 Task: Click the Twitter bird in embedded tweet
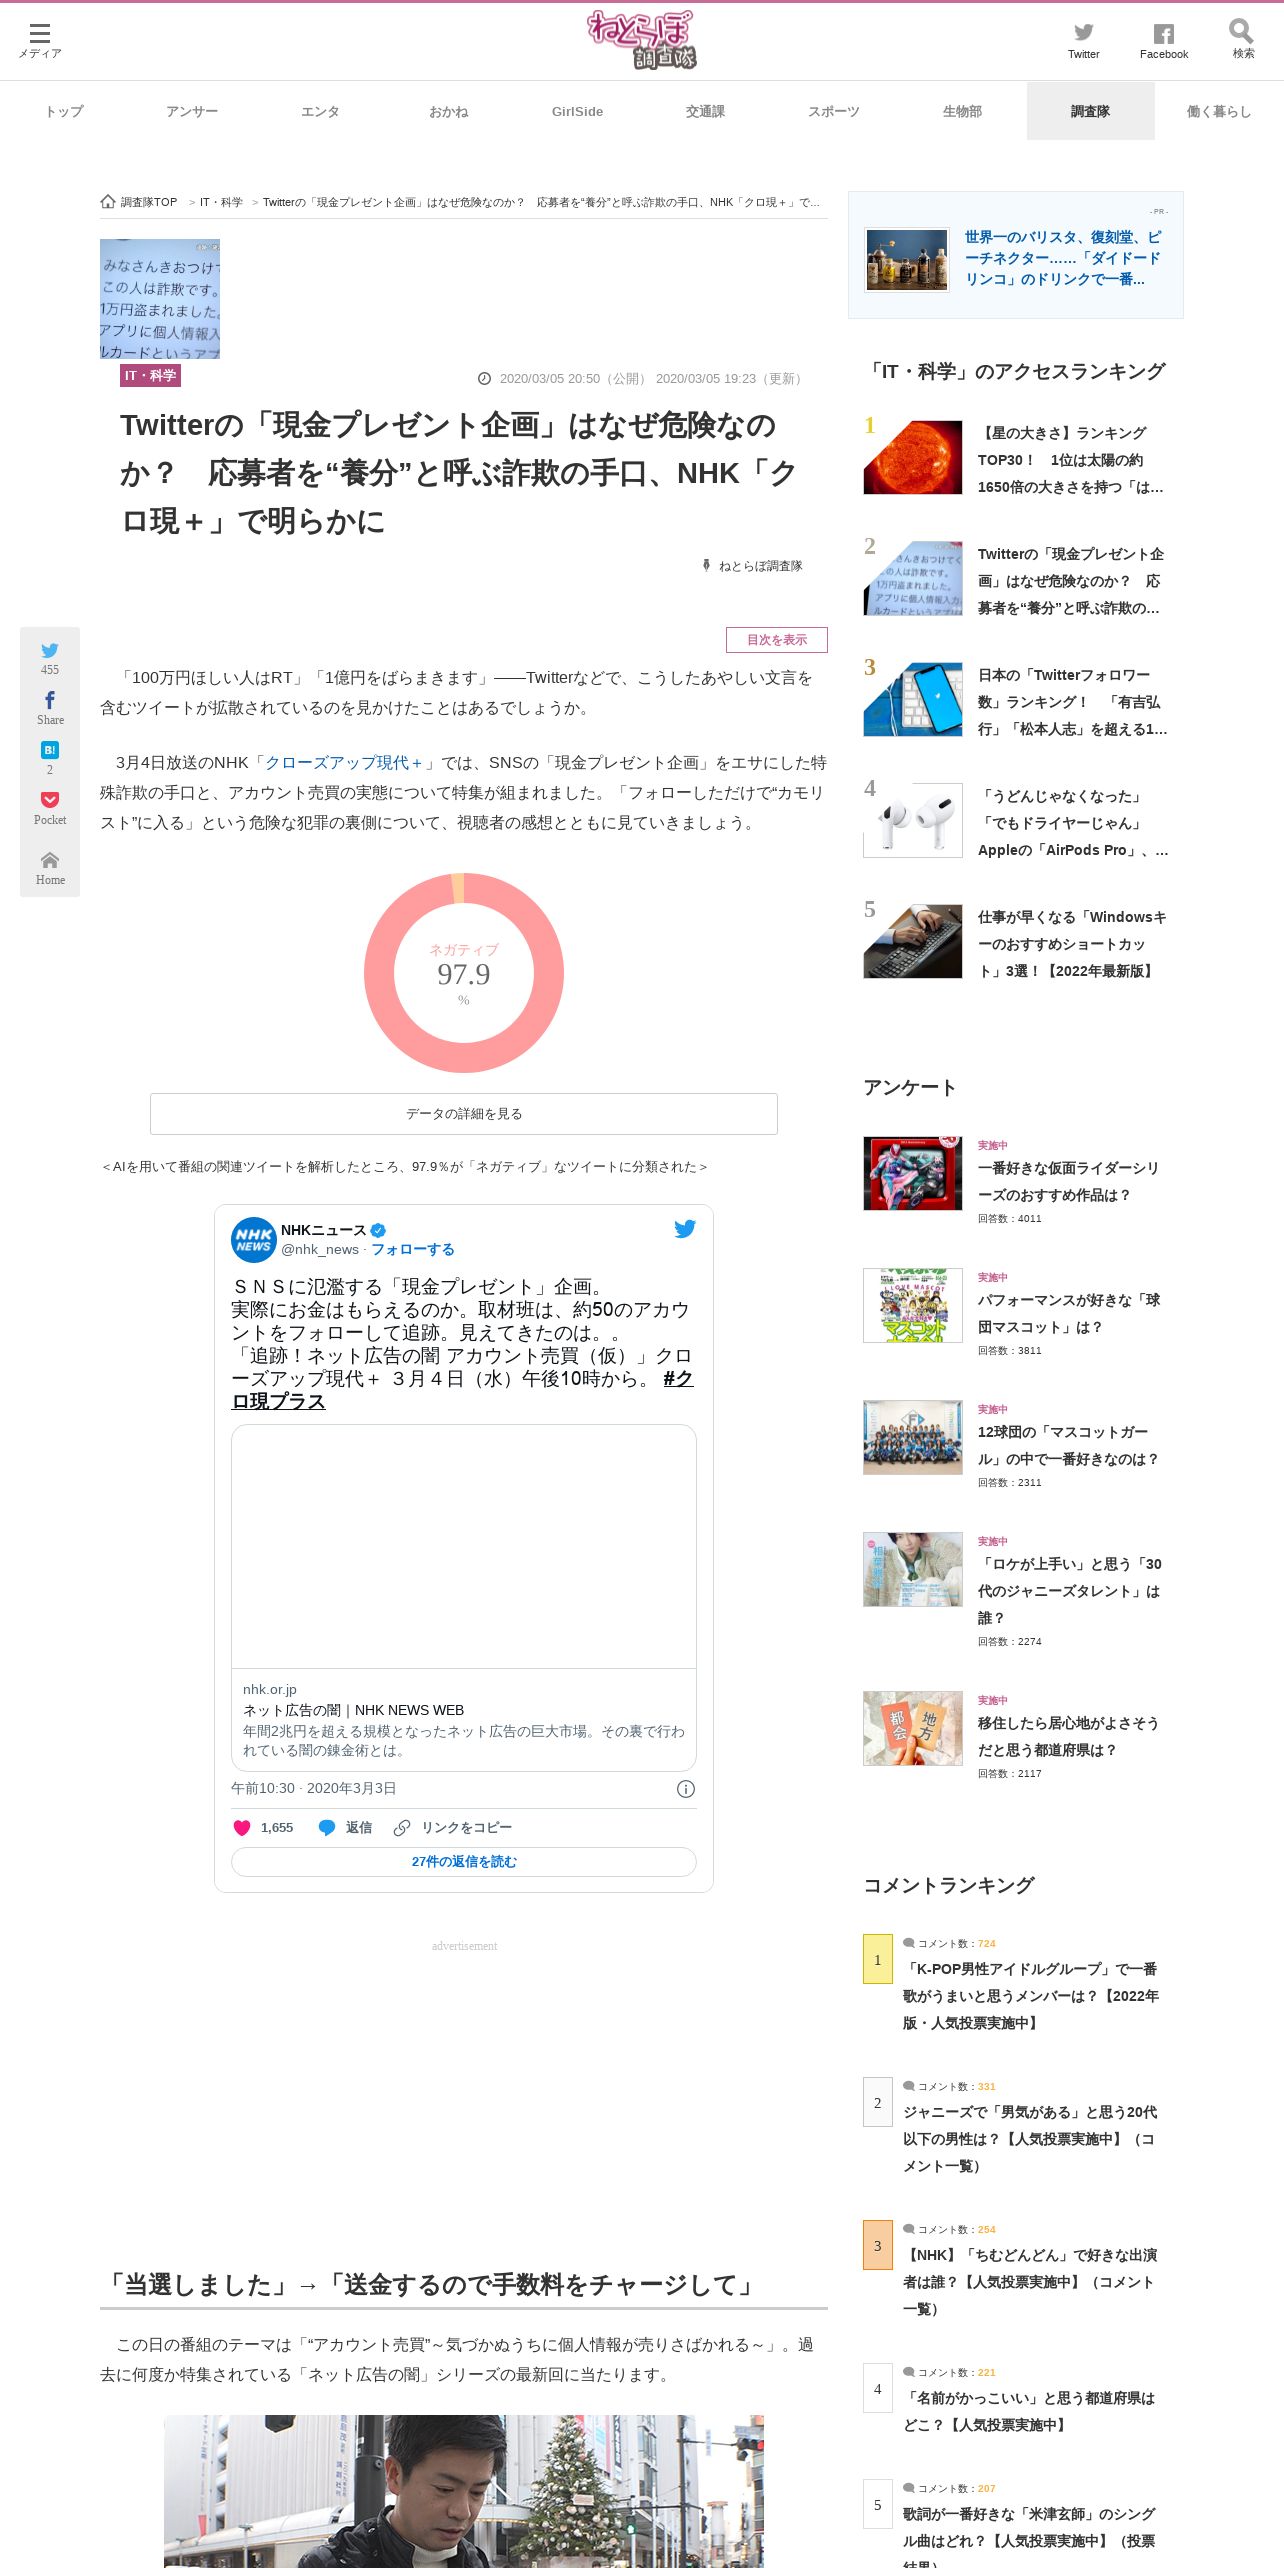pos(685,1229)
